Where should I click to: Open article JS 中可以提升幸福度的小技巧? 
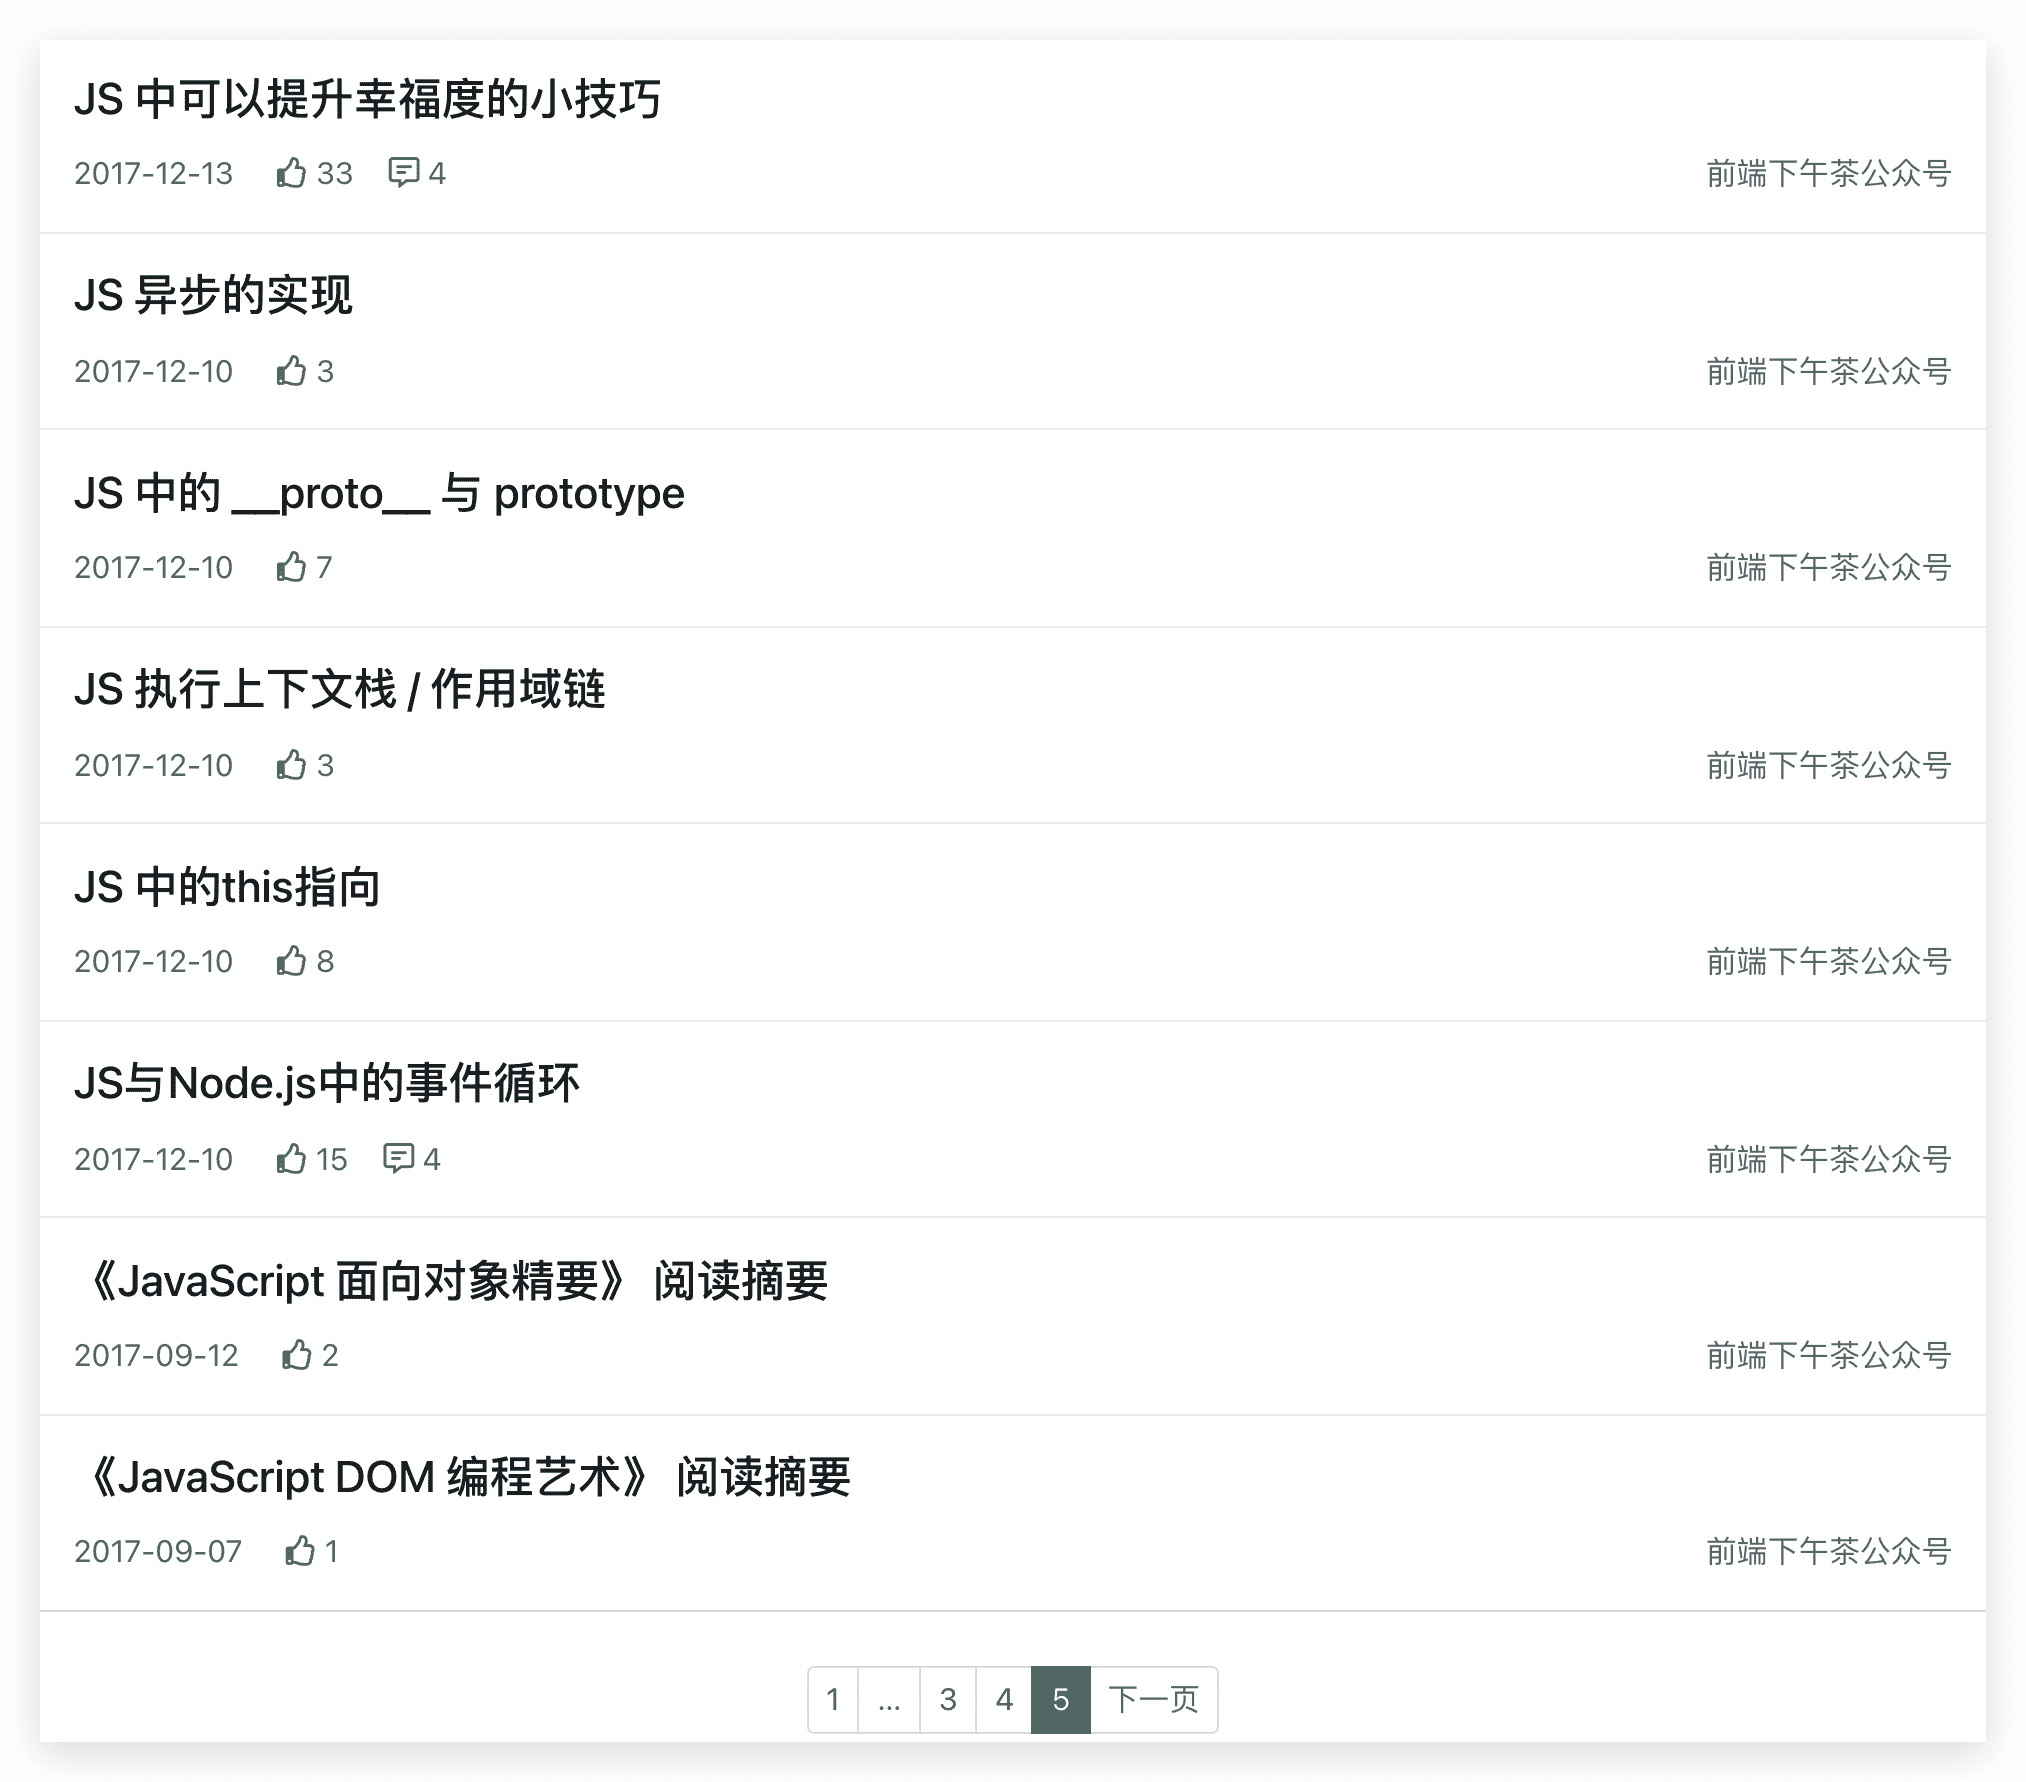click(x=367, y=99)
